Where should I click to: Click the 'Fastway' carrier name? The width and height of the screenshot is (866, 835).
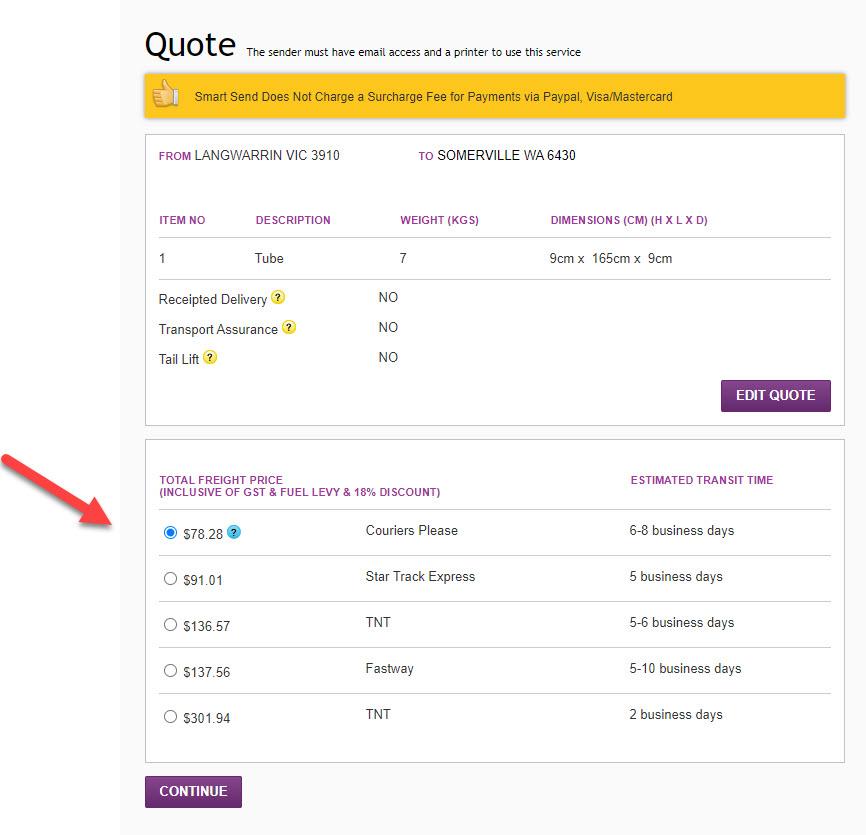coord(389,669)
